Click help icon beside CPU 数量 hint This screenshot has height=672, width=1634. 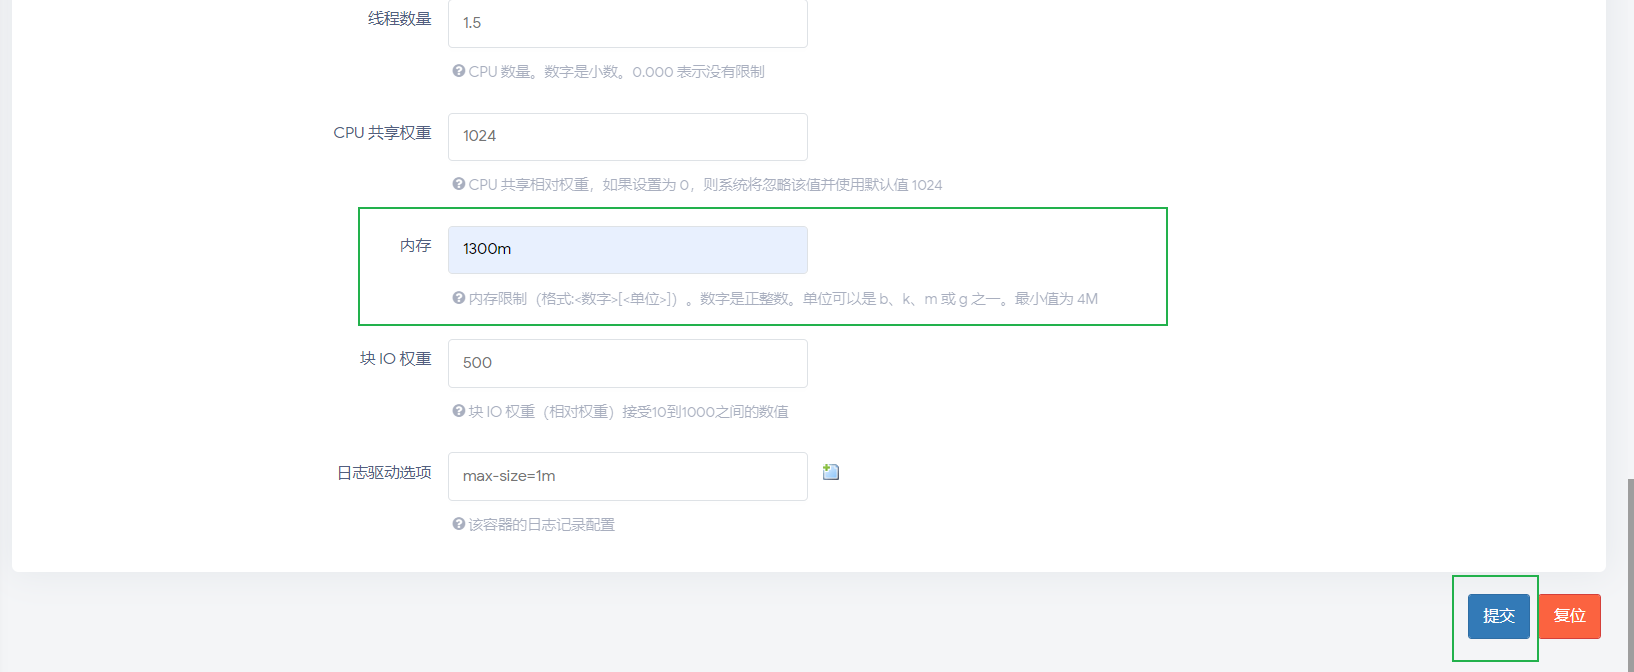[458, 71]
